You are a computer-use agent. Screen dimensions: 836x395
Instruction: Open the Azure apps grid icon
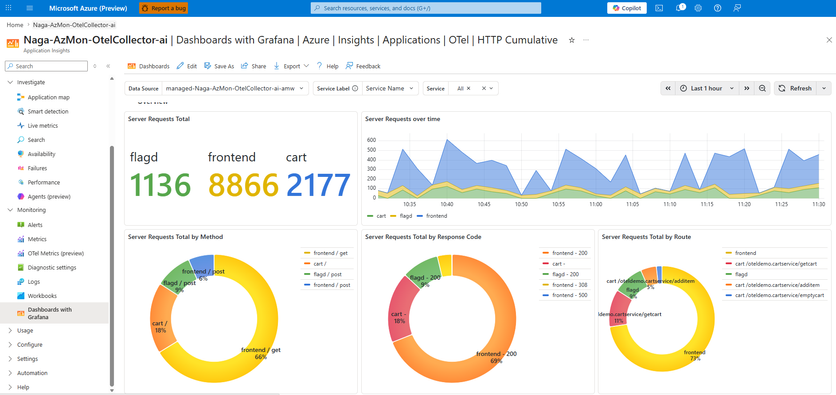(8, 8)
